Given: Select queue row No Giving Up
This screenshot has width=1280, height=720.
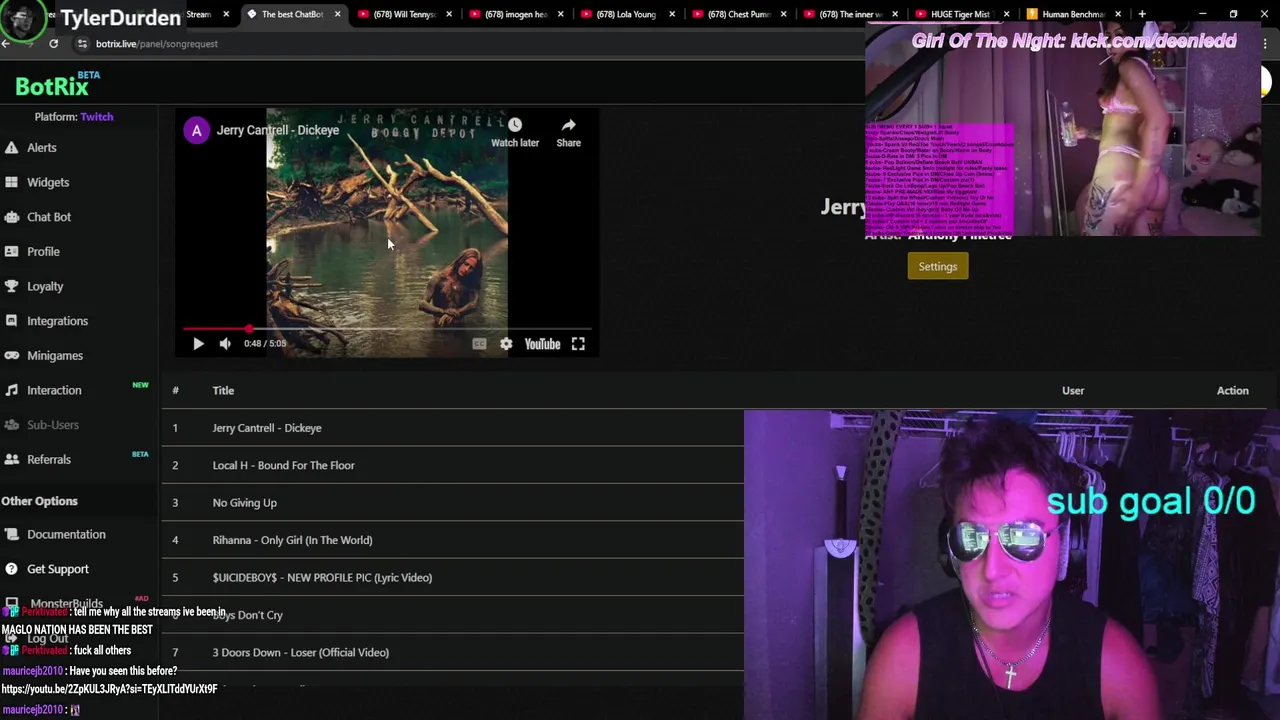Looking at the screenshot, I should 453,503.
